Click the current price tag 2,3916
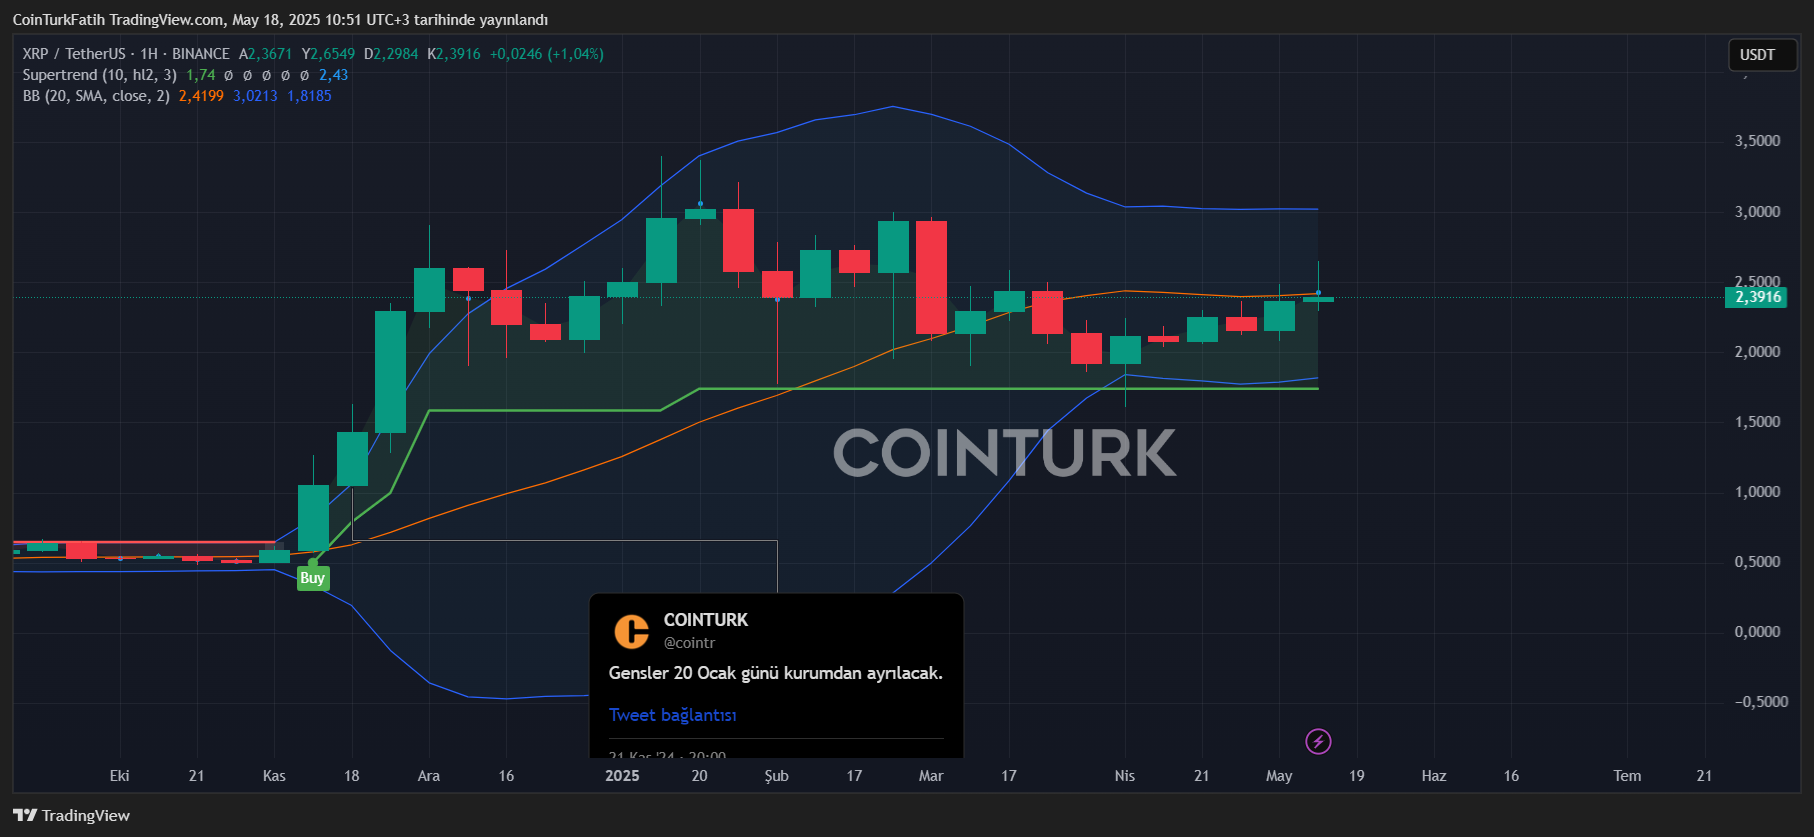 (1756, 297)
